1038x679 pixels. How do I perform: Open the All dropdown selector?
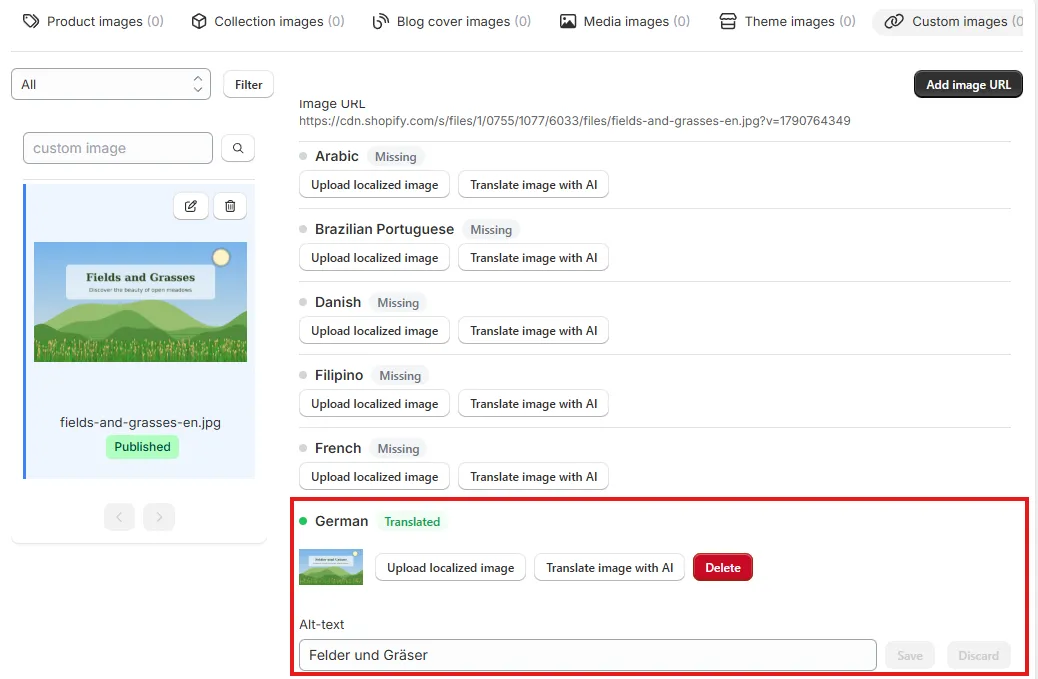111,84
